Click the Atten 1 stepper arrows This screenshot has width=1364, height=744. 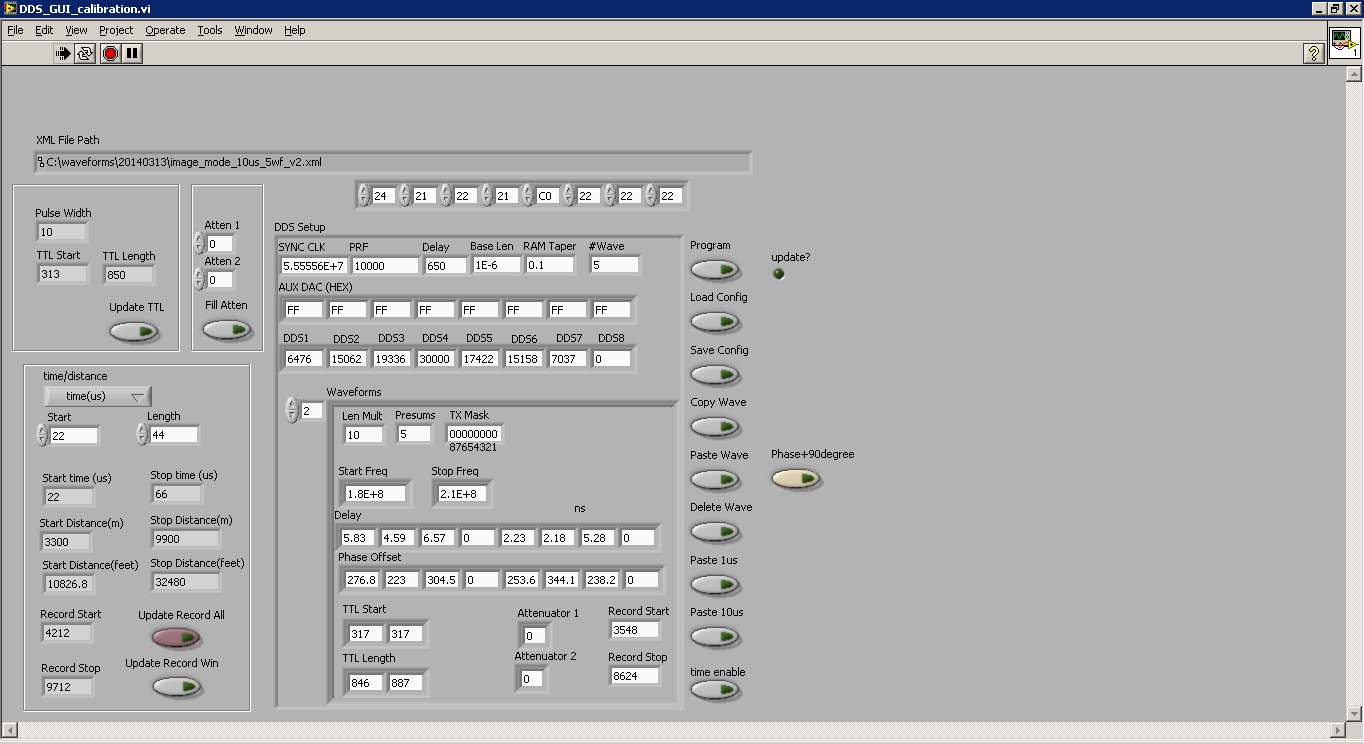tap(198, 243)
